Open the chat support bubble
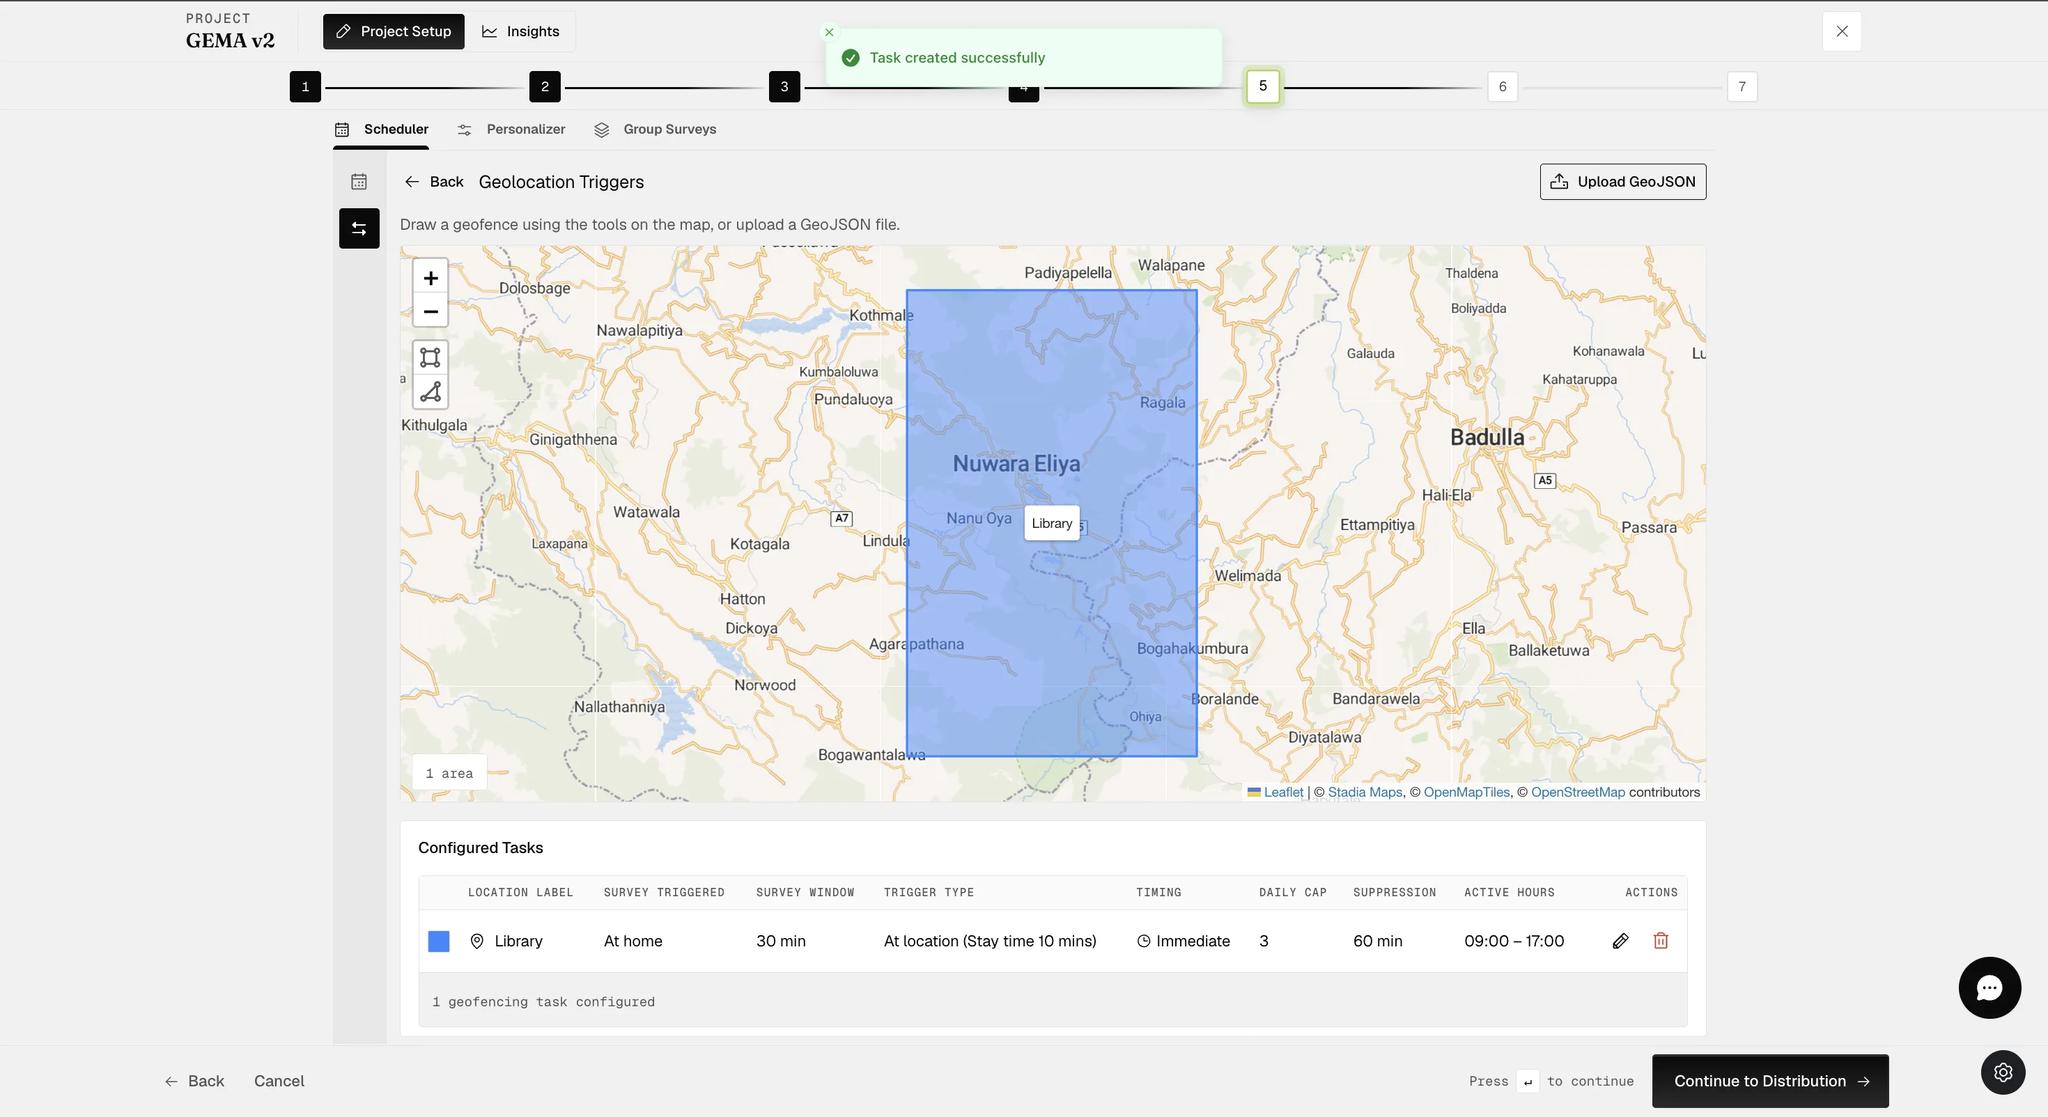The width and height of the screenshot is (2048, 1117). pyautogui.click(x=1989, y=988)
